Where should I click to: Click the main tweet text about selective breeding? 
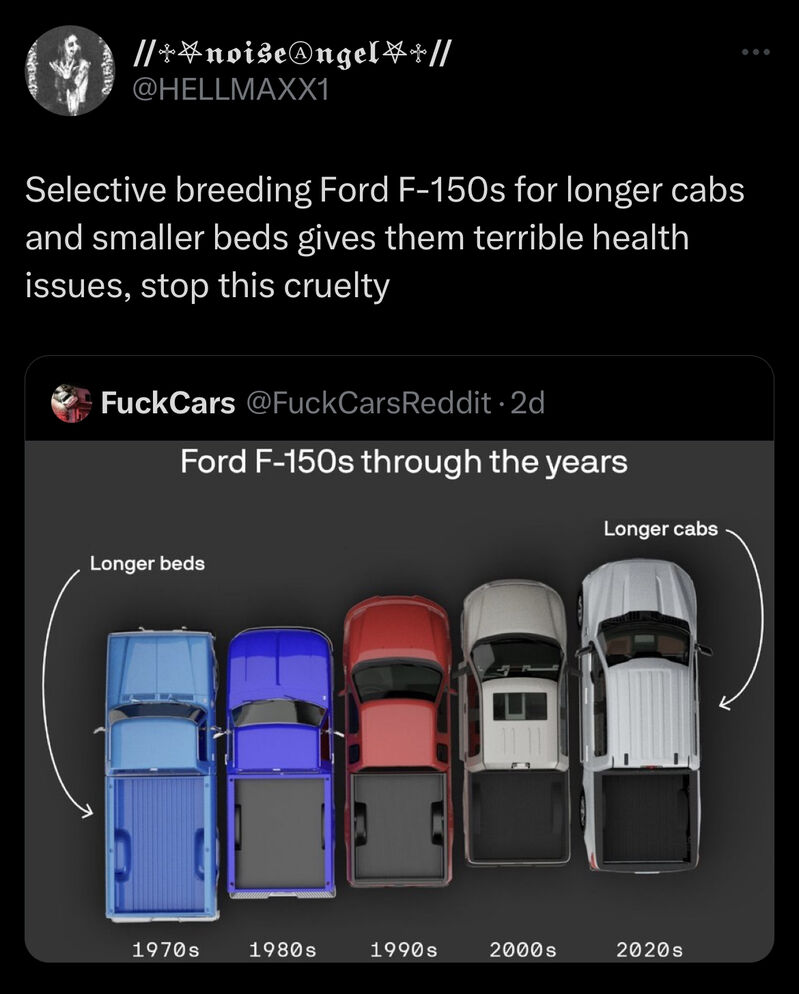(385, 238)
